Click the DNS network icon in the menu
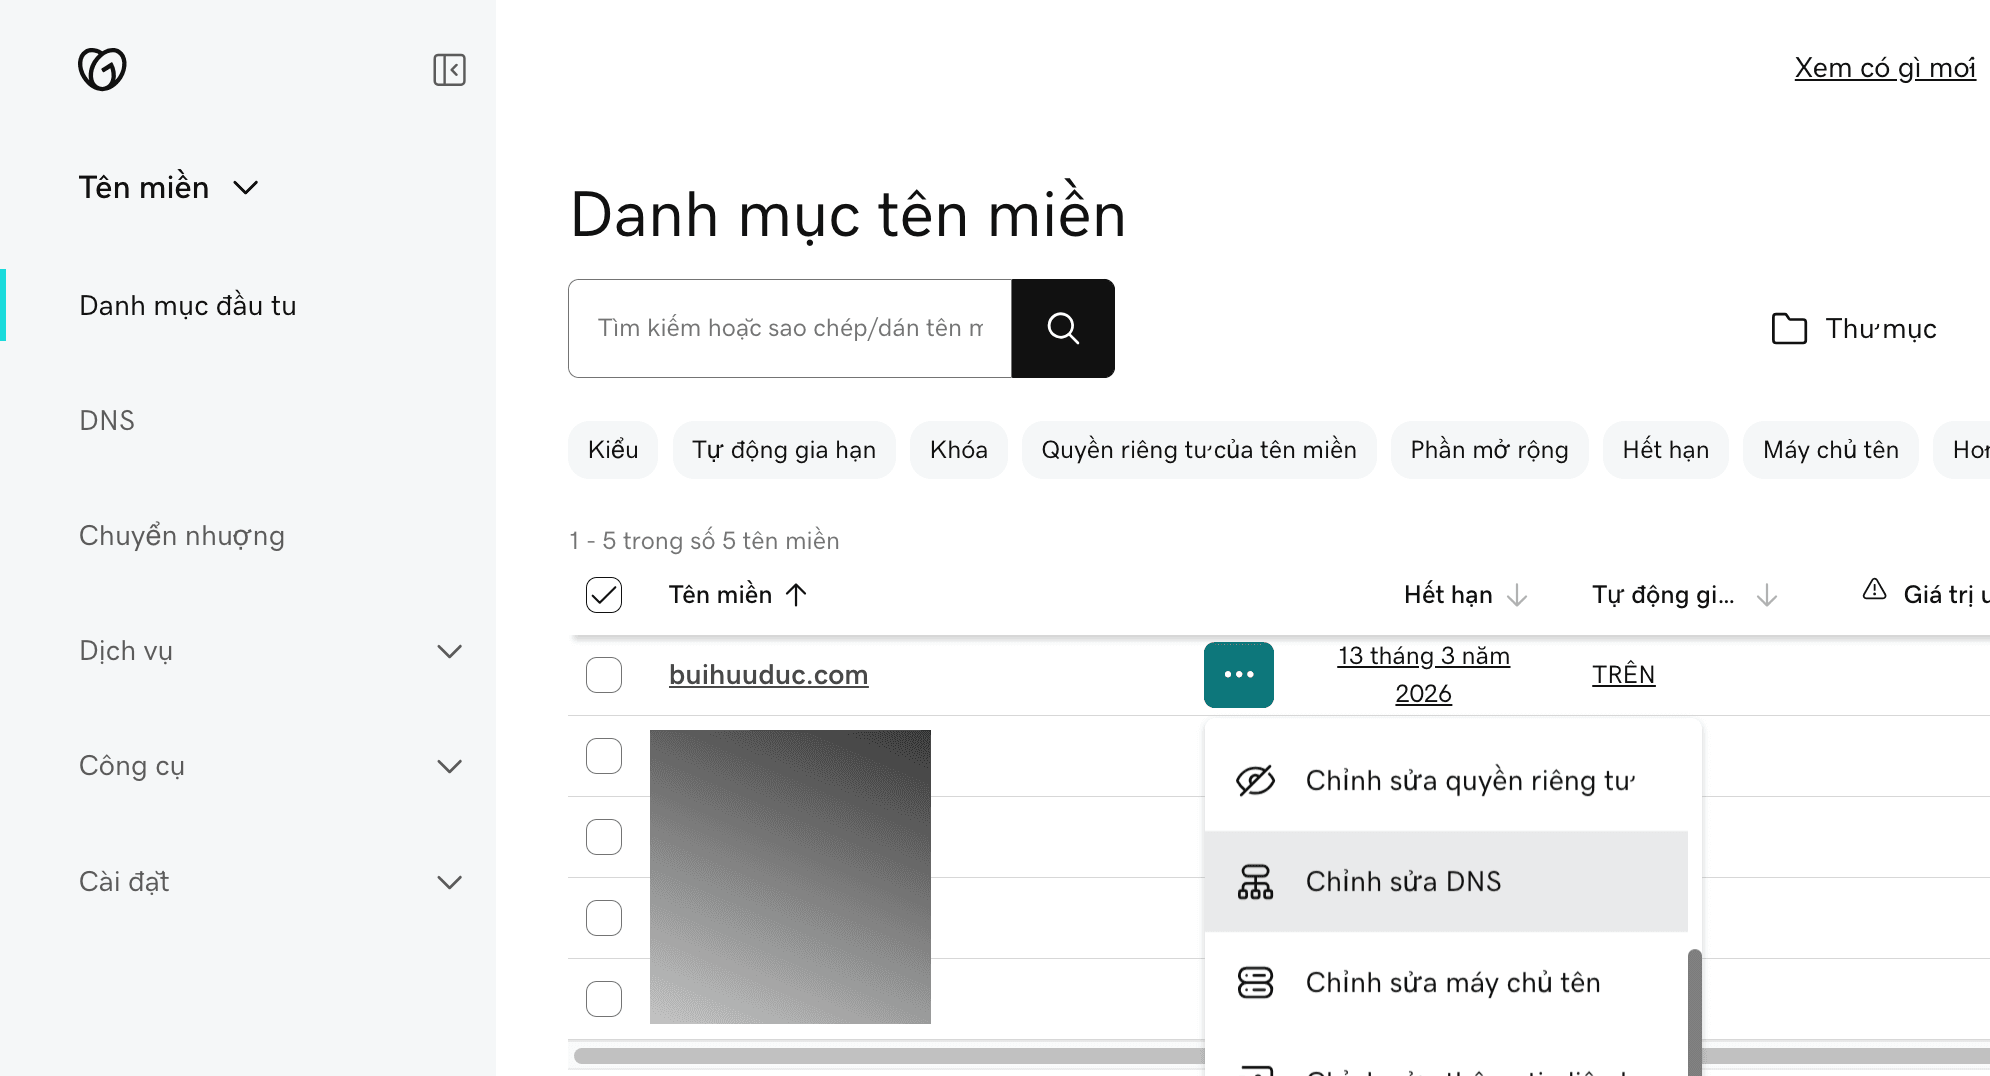The height and width of the screenshot is (1076, 1990). point(1257,881)
